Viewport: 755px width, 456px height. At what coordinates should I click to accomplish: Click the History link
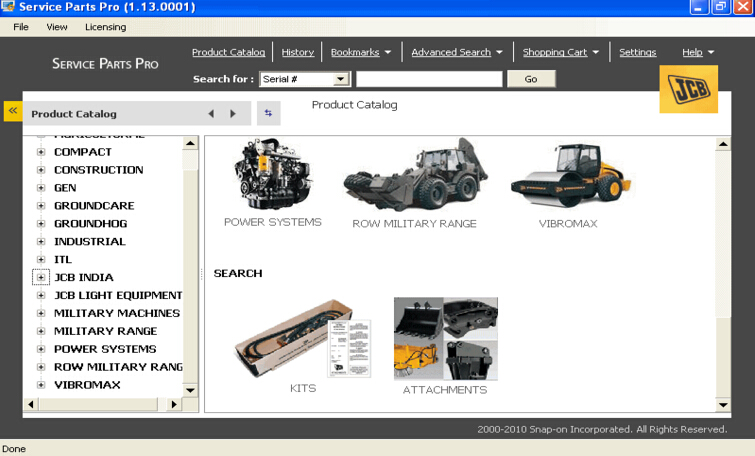tap(298, 52)
